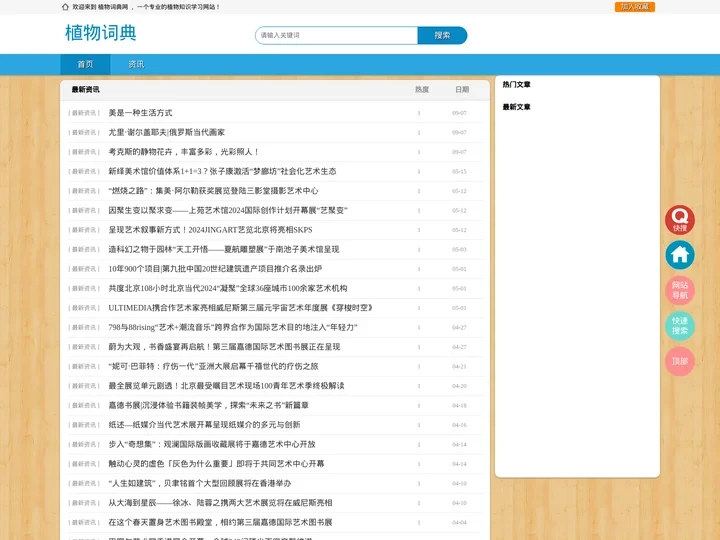Open article 蔚为大观 嘉德国际艺术图书展
This screenshot has height=540, width=720.
tap(224, 347)
